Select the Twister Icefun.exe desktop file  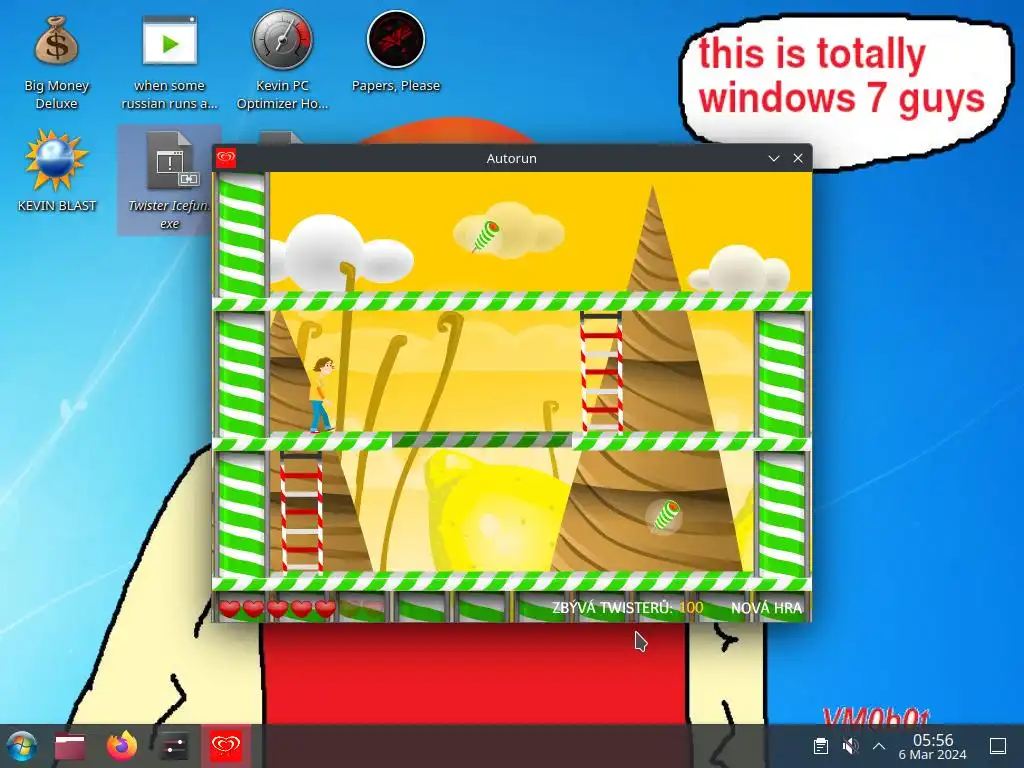click(x=170, y=180)
